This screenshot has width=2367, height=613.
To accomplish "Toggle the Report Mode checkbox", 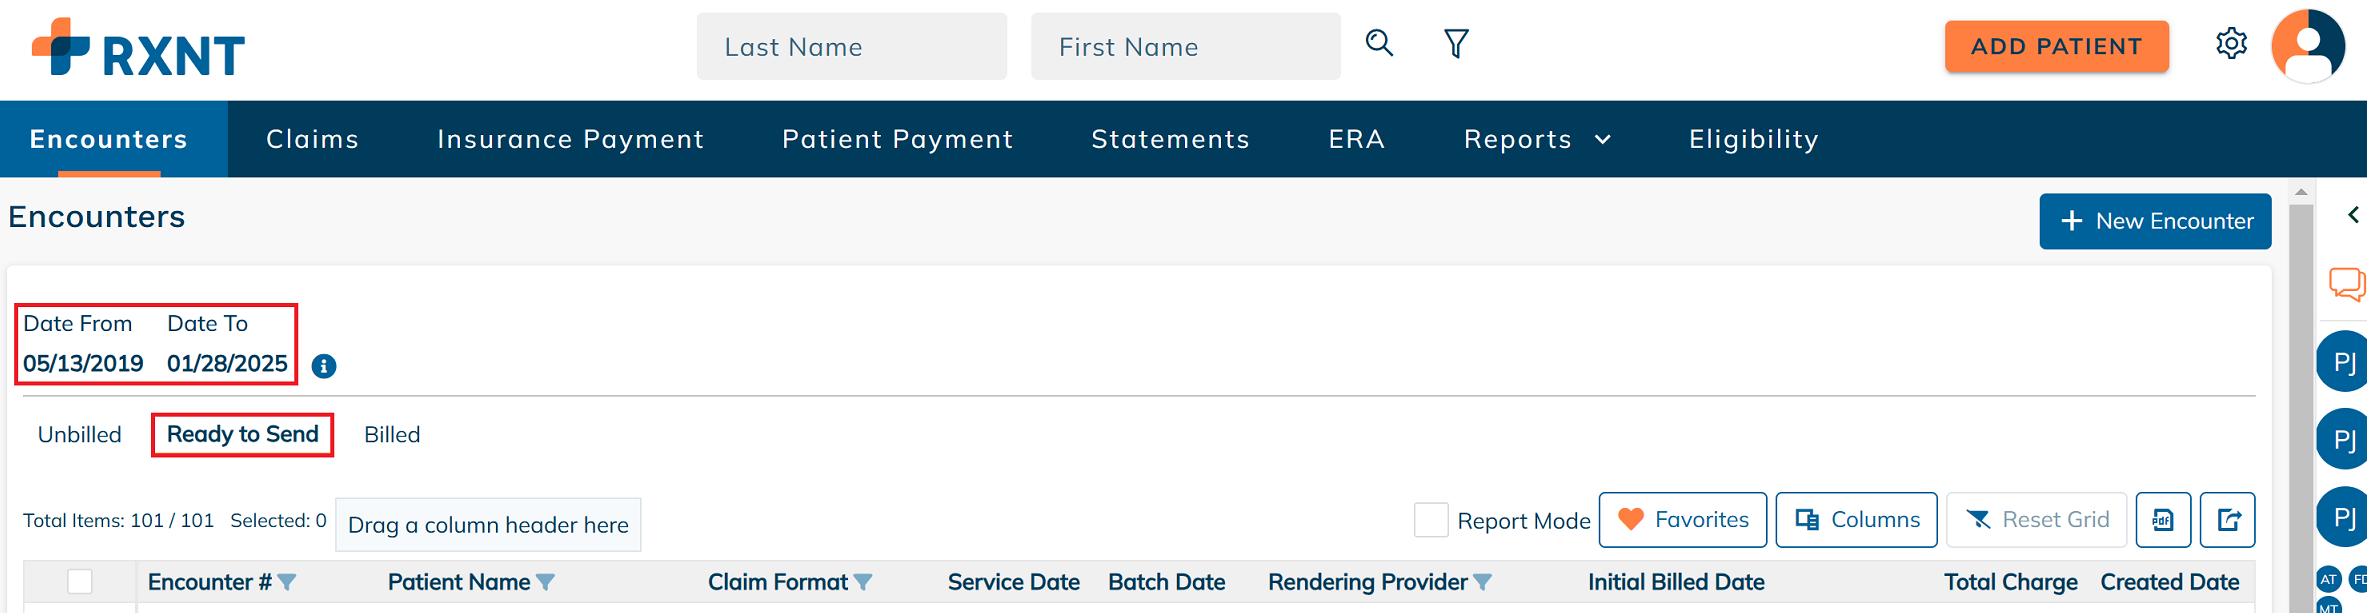I will point(1431,520).
